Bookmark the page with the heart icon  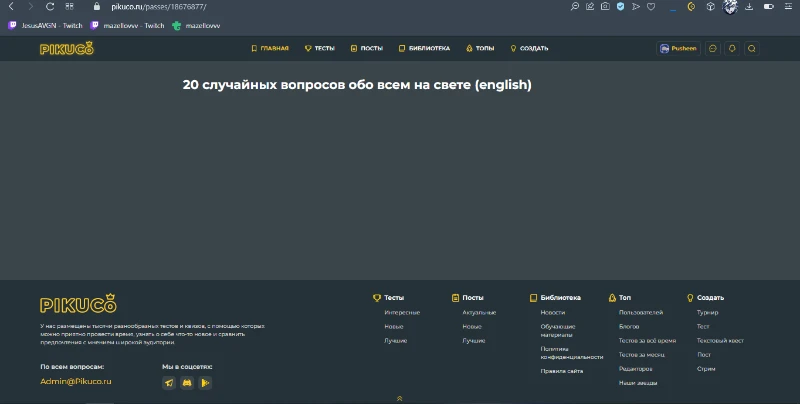[651, 7]
